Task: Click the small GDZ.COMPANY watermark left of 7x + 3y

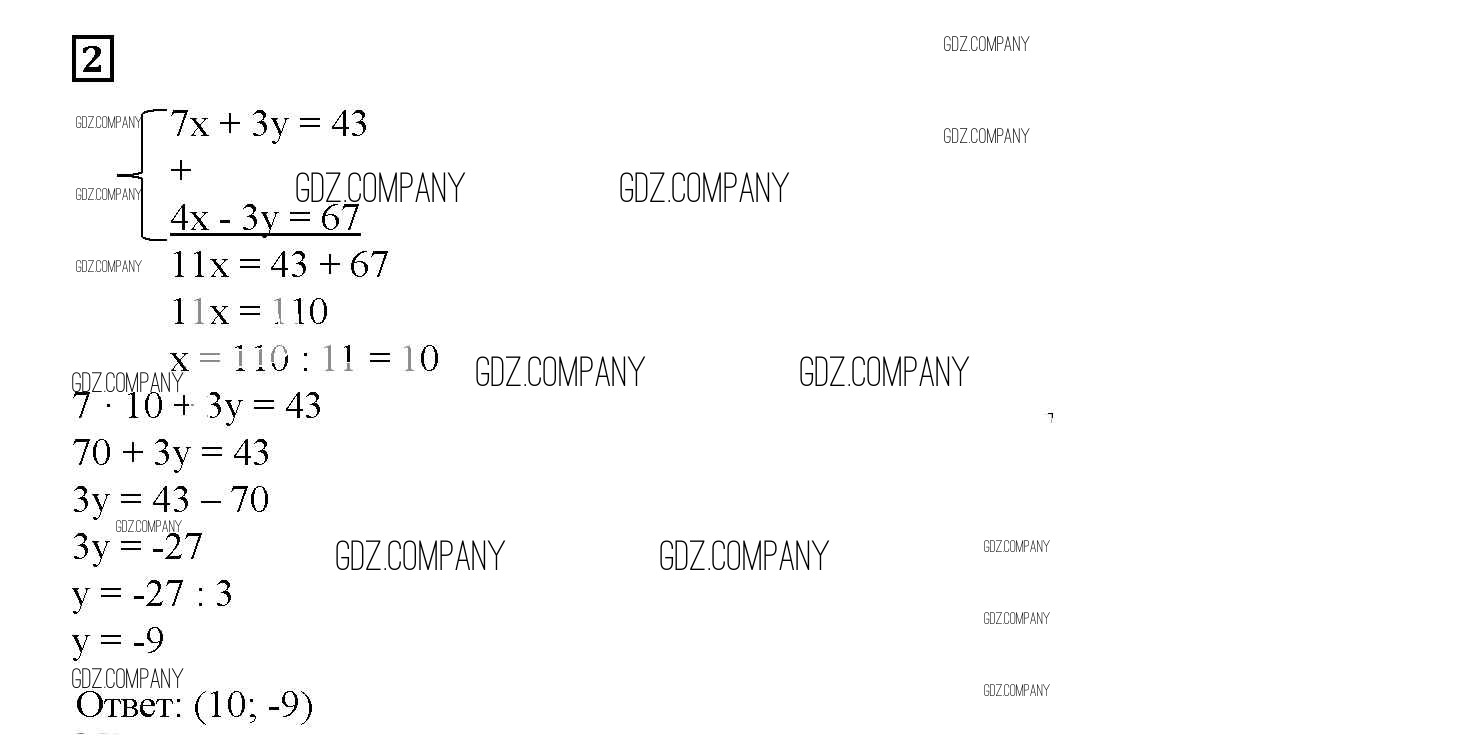Action: point(108,123)
